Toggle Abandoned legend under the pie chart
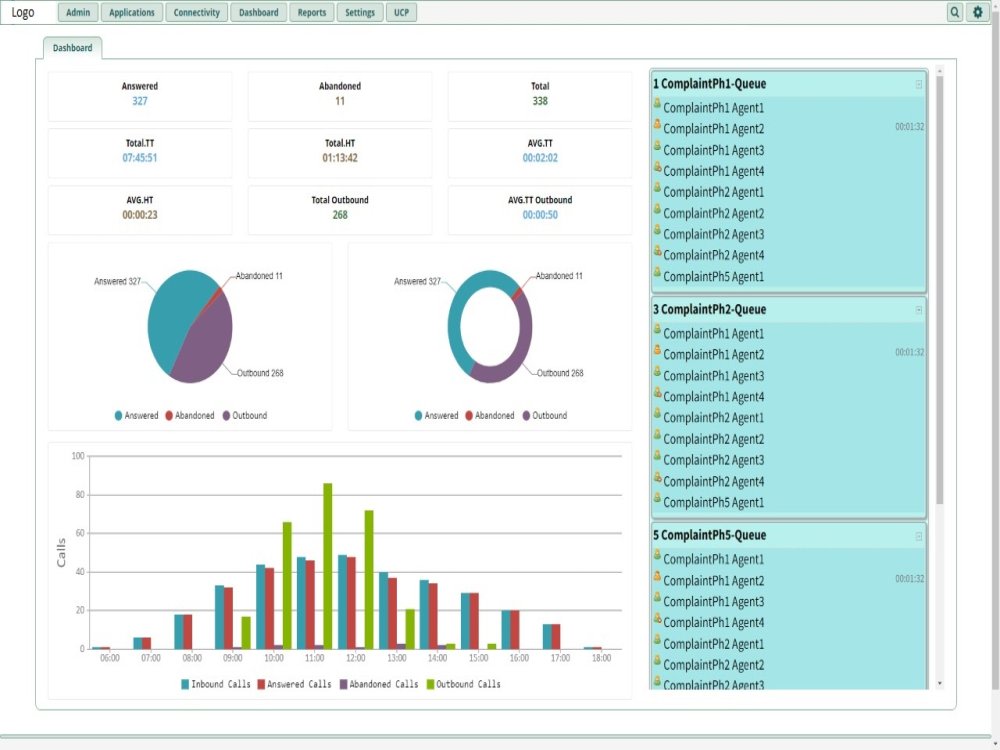 point(190,416)
